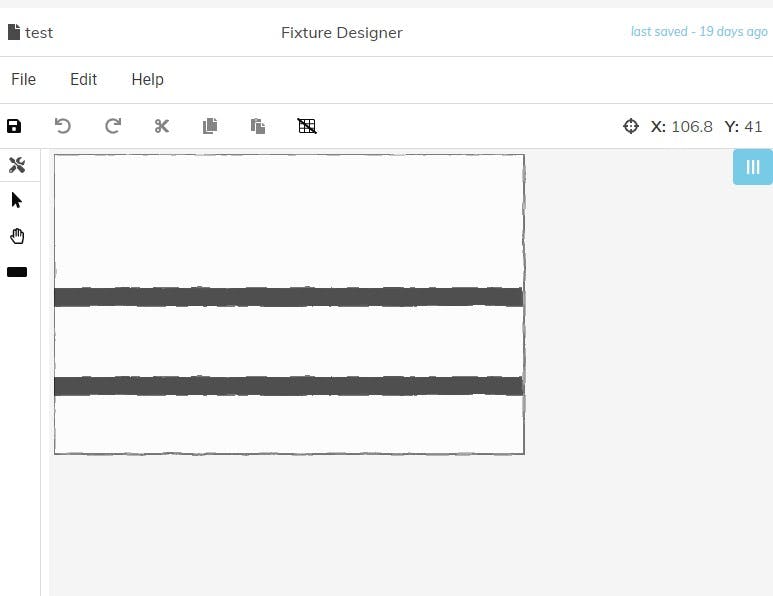Choose the black rectangle fixture tool
The width and height of the screenshot is (773, 596).
coord(17,272)
